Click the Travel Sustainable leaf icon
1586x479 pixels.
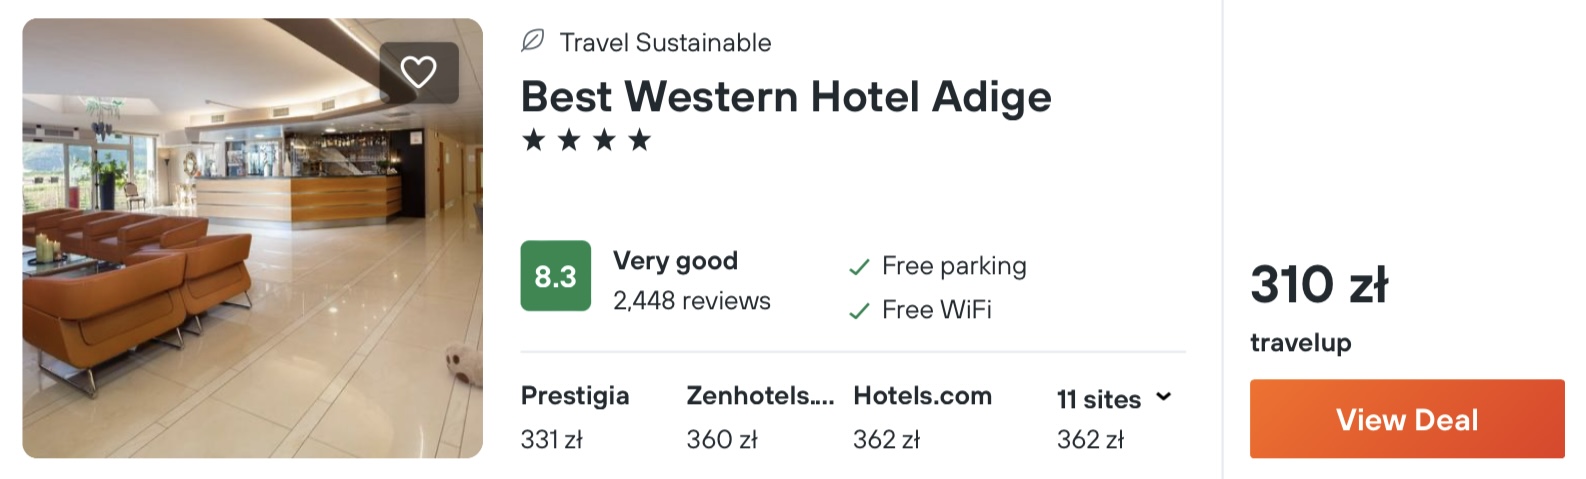533,41
